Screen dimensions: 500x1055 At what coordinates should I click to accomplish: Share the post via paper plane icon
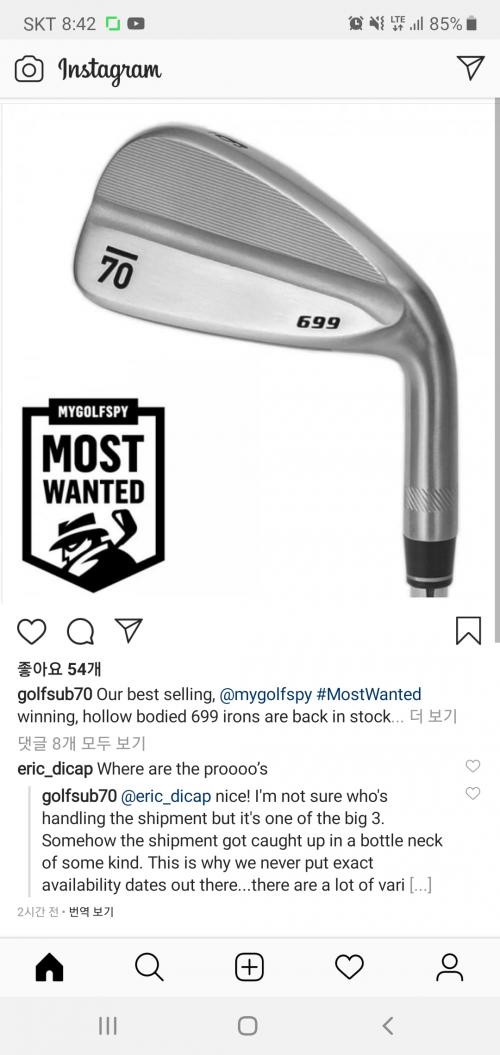(129, 630)
